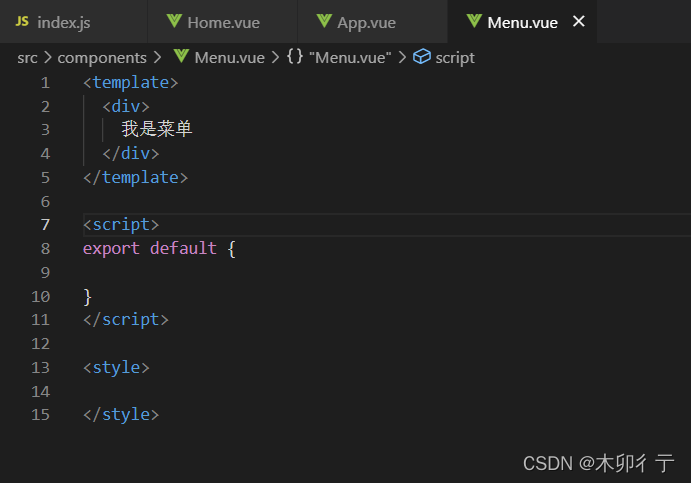The height and width of the screenshot is (483, 691).
Task: Click the chevron before script breadcrumb
Action: [x=402, y=57]
